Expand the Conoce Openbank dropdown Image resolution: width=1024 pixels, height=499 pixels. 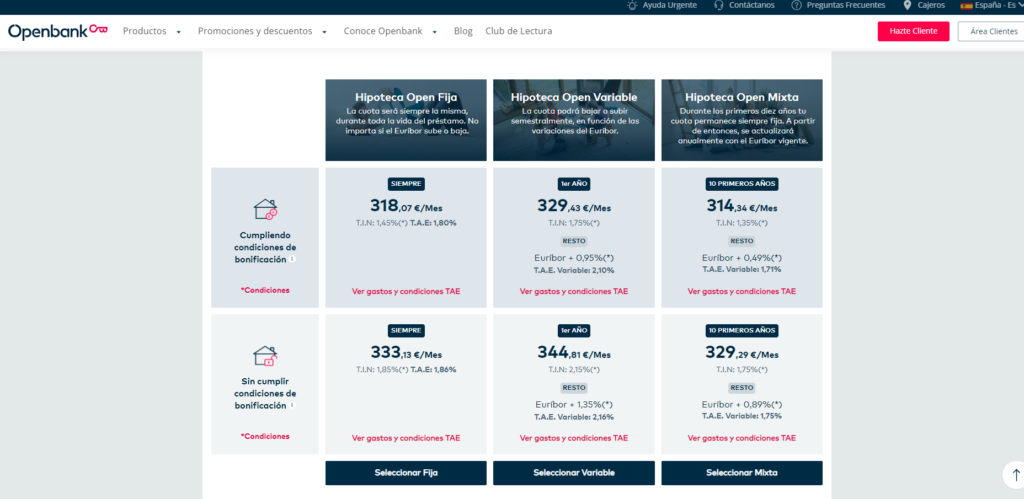[390, 31]
